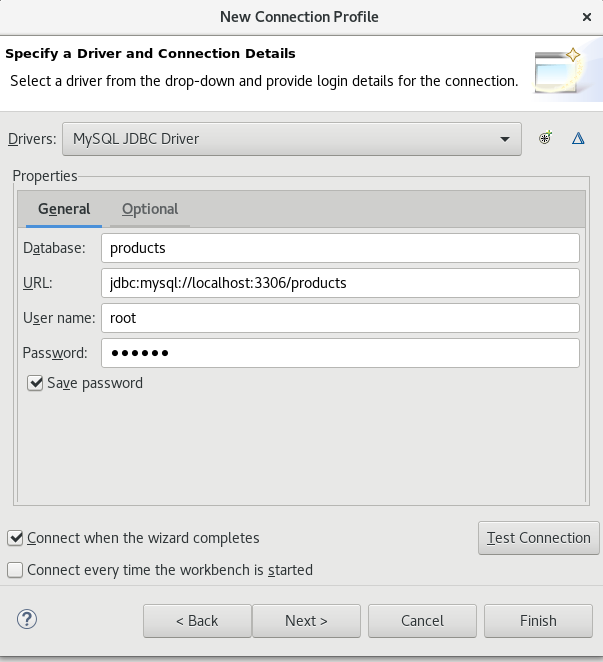Click into the URL text field
Screen dimensions: 603x662
pos(340,283)
